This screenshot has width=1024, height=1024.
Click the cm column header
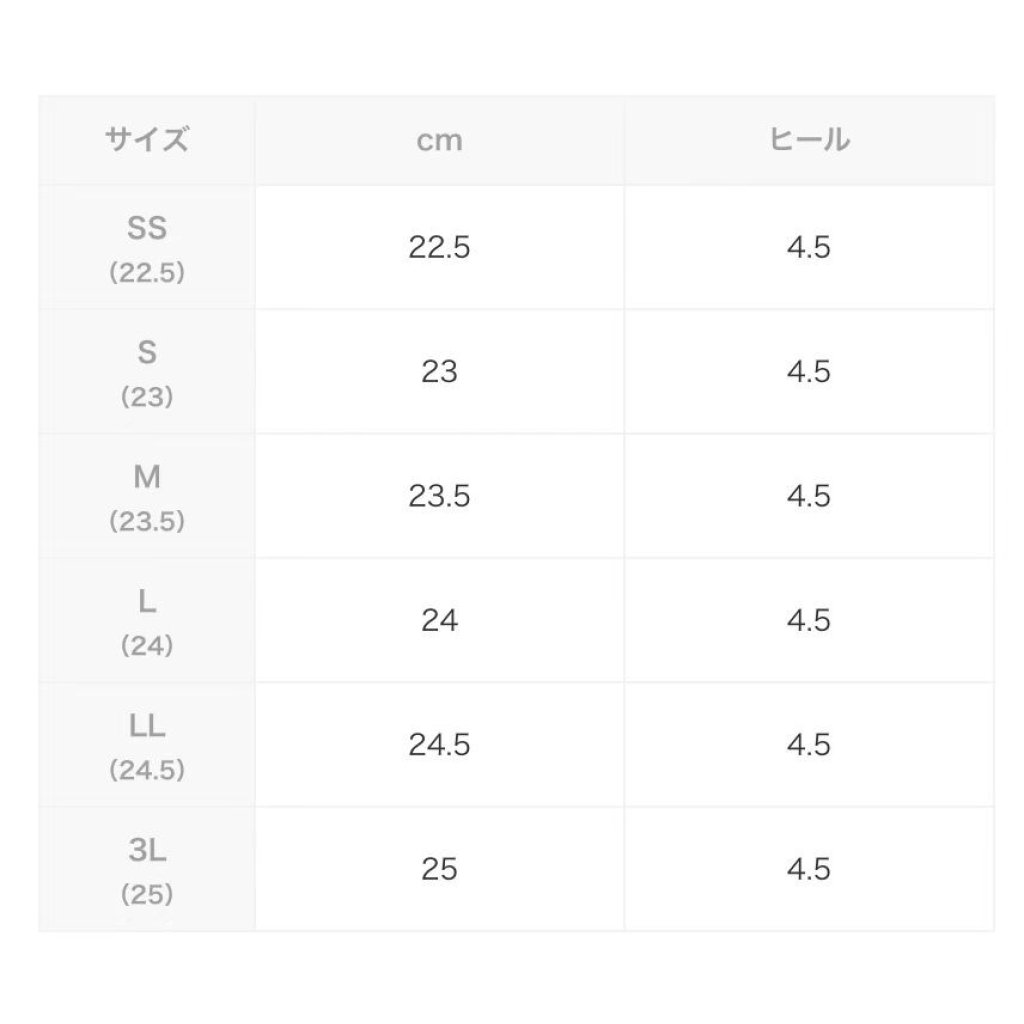pos(439,140)
